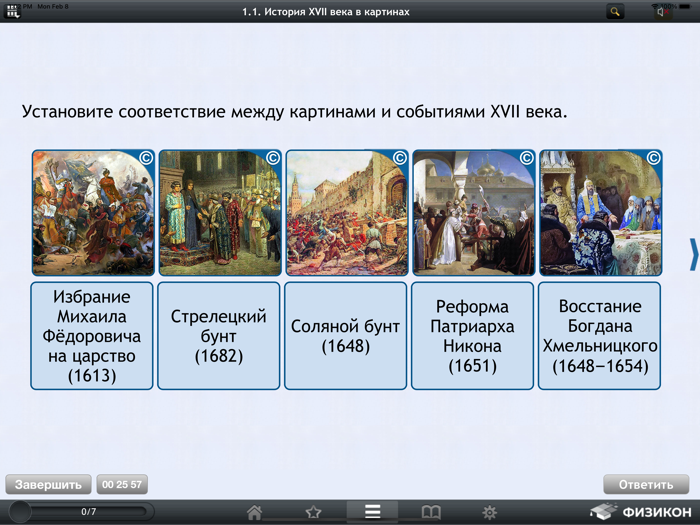Select card Избрание Михаила Фёдоровича на царство (1613)
The width and height of the screenshot is (700, 525).
point(92,336)
